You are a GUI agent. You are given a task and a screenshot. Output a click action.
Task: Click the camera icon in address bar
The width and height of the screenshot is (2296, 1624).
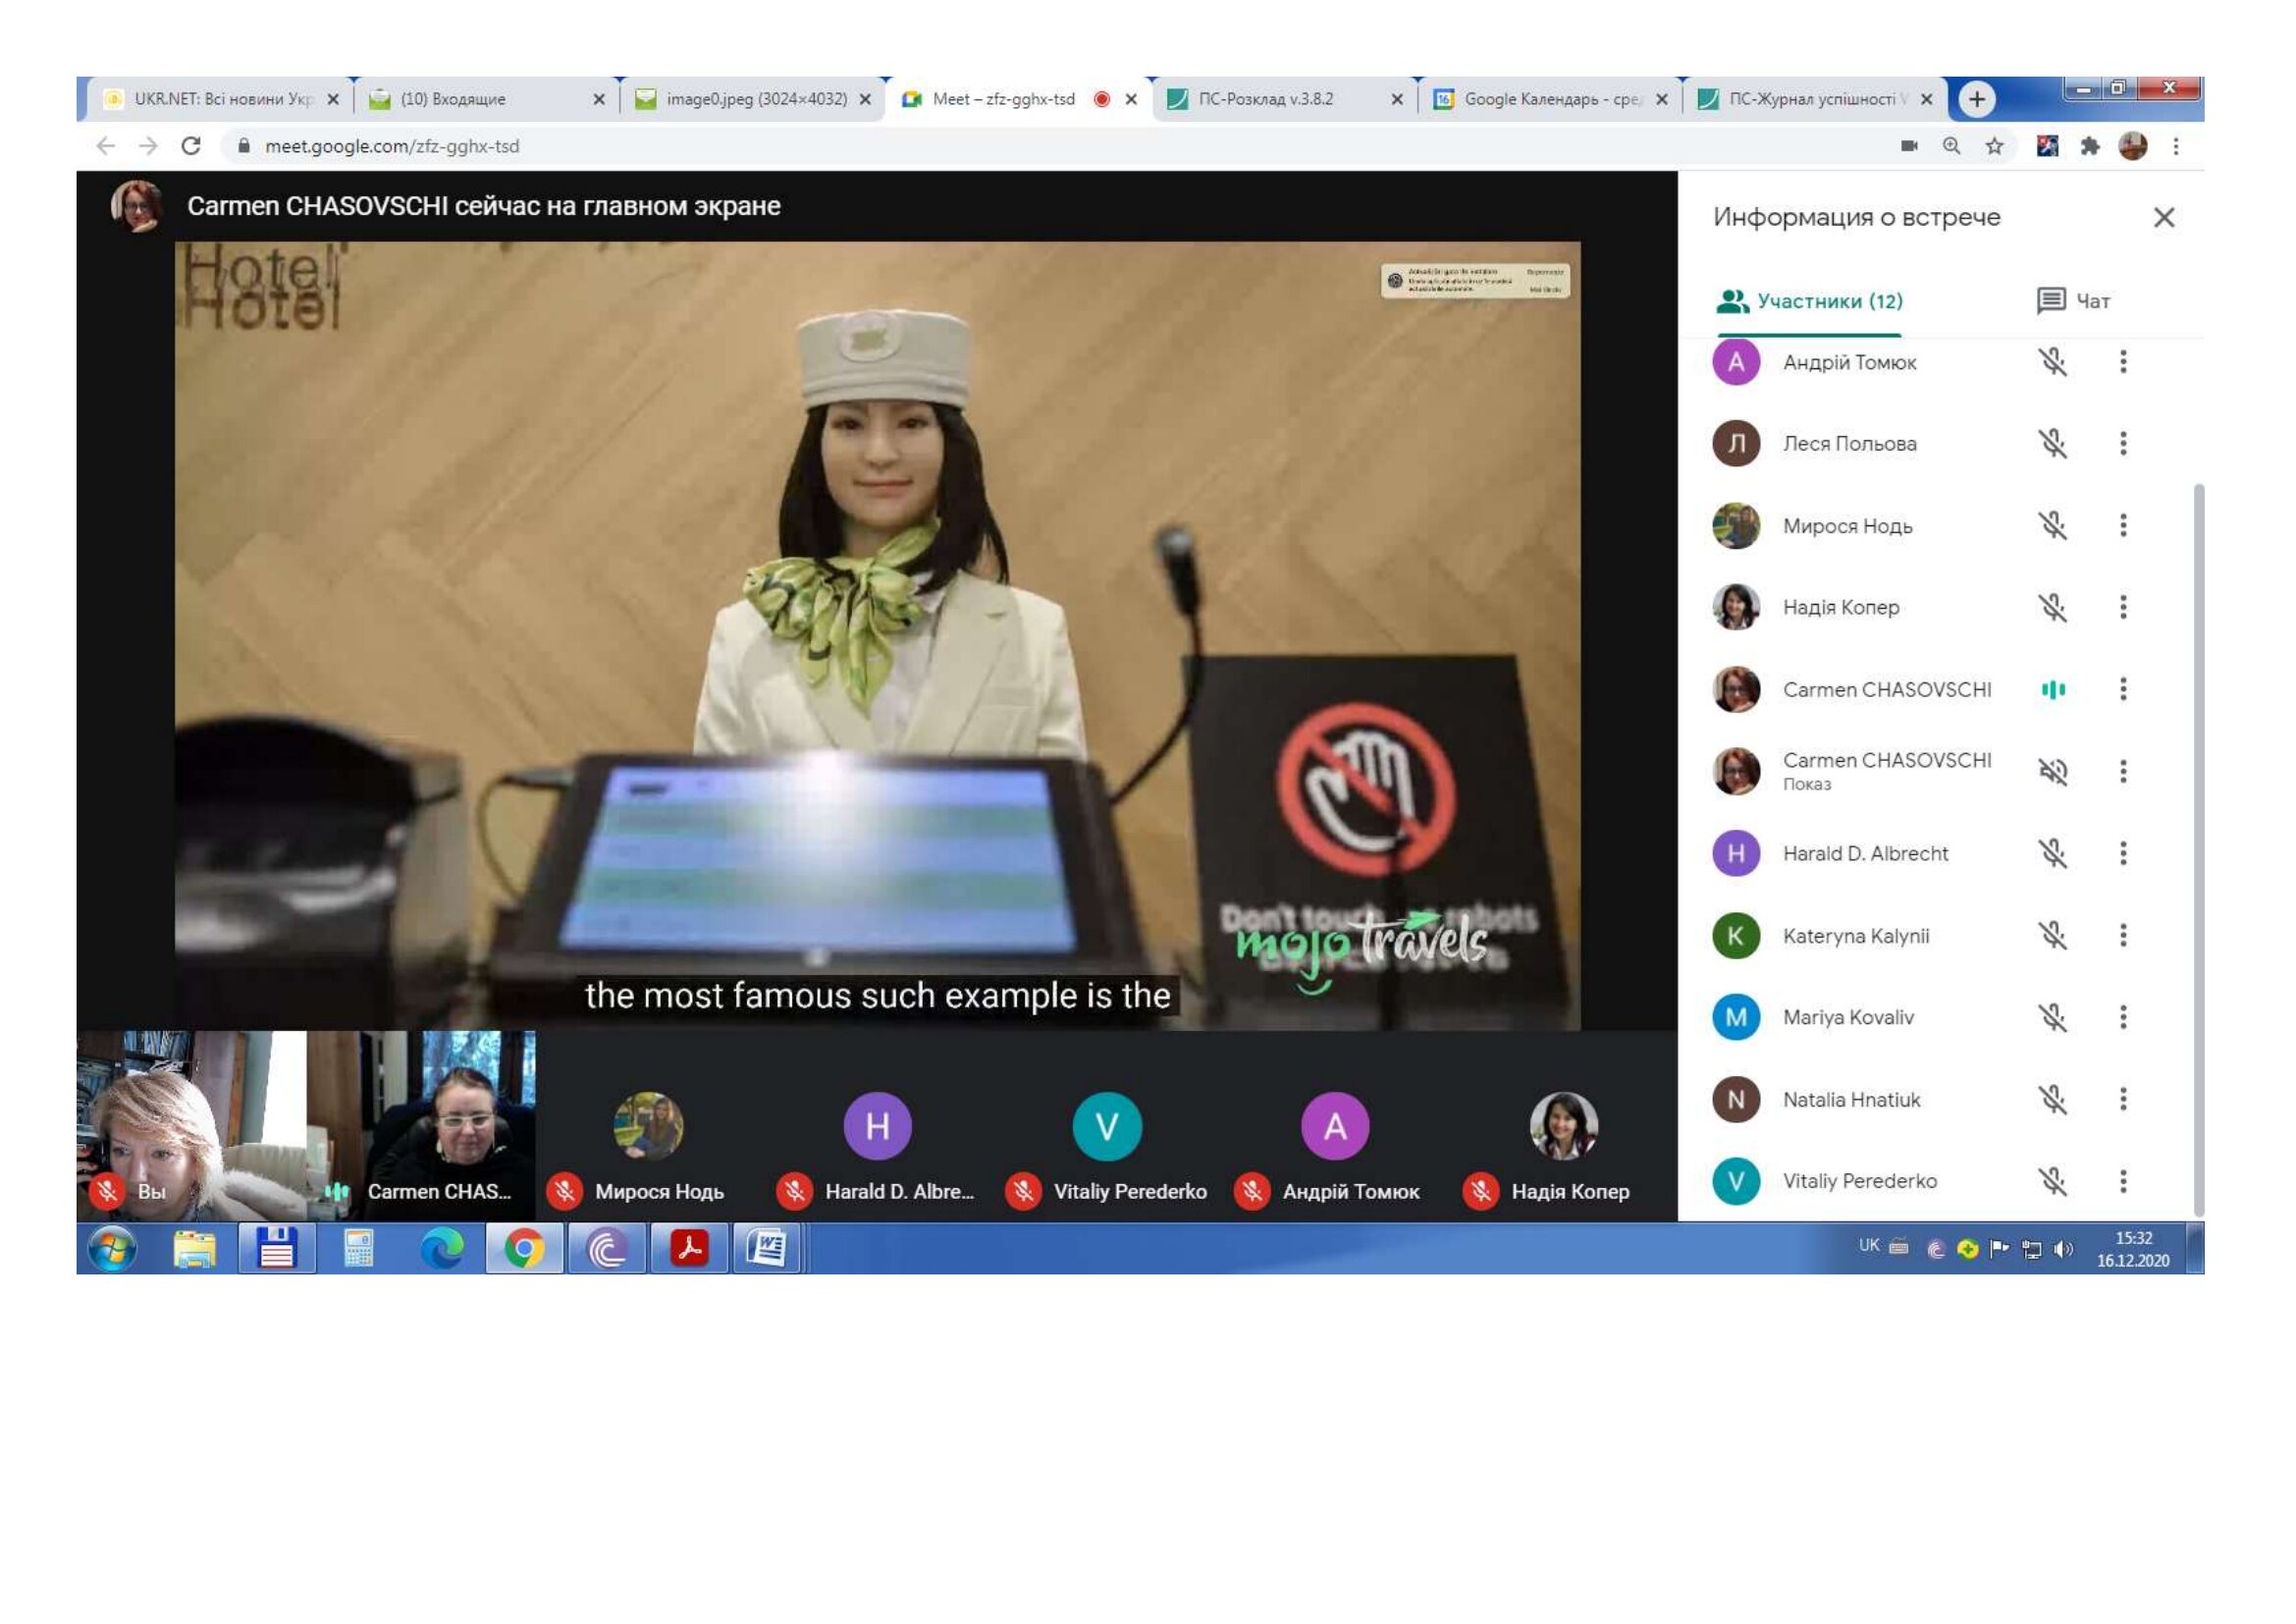[1909, 147]
